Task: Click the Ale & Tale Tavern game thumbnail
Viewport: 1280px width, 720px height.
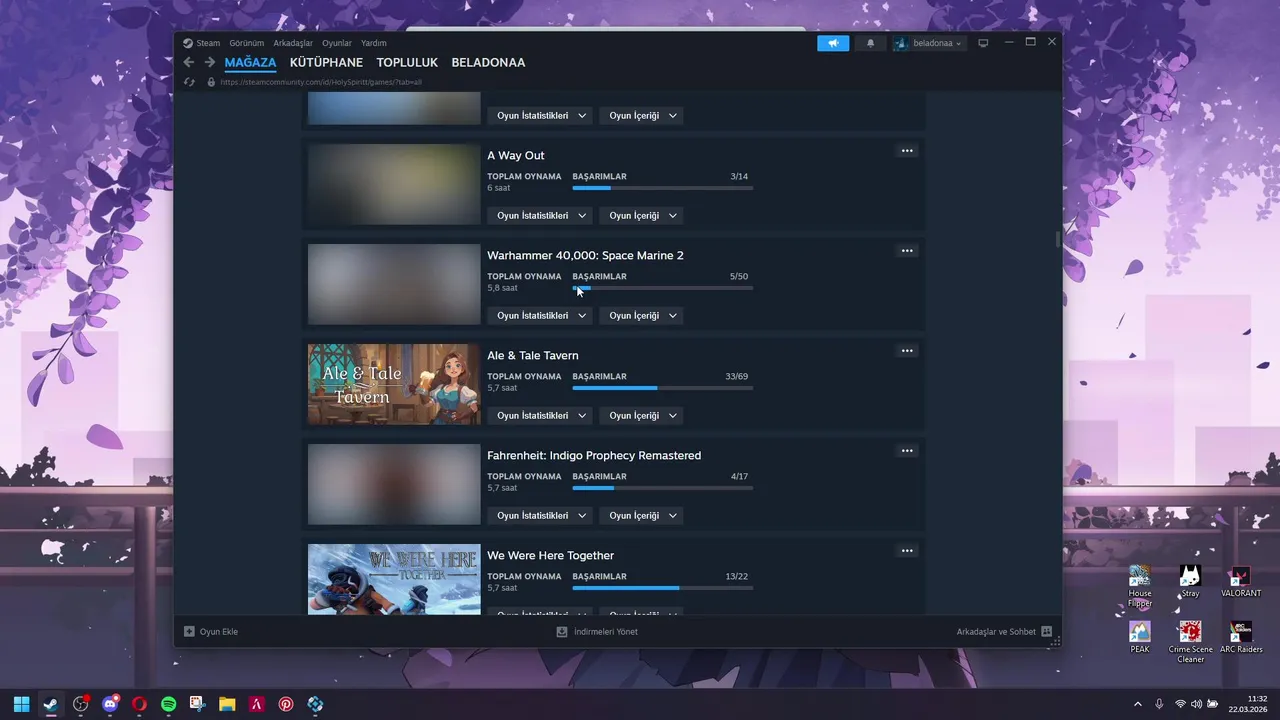Action: pyautogui.click(x=394, y=384)
